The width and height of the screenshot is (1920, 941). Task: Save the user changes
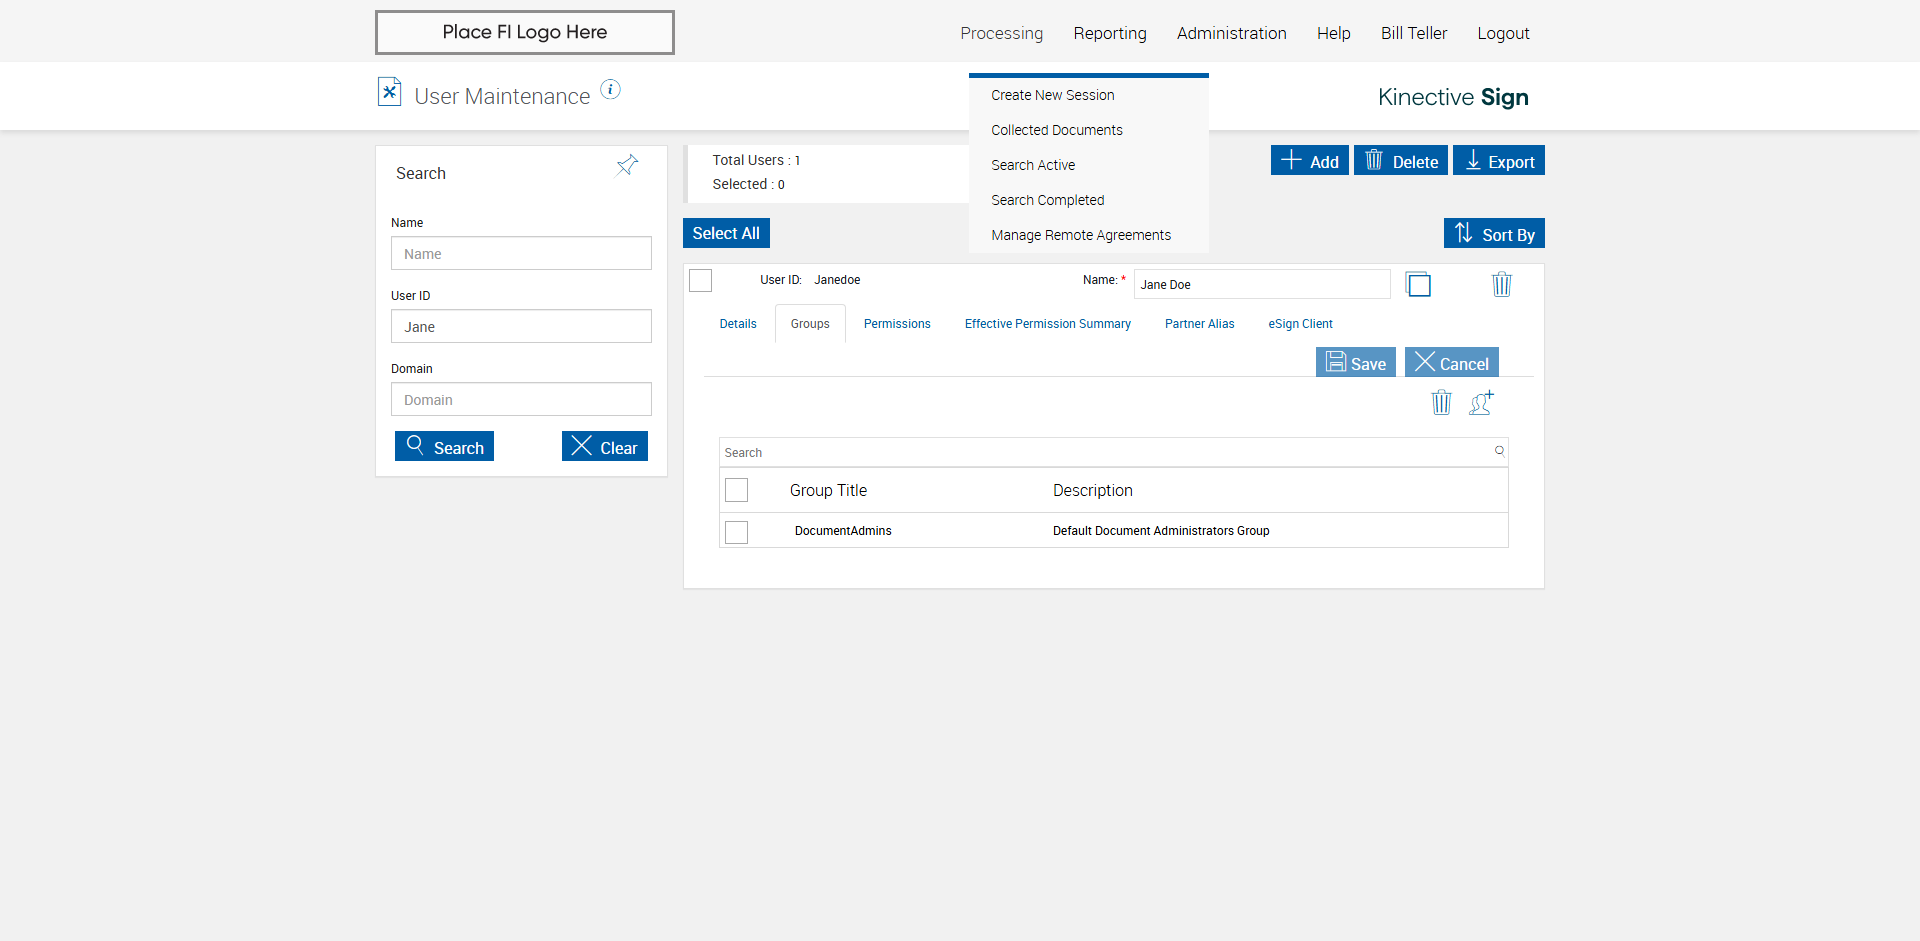(x=1356, y=362)
